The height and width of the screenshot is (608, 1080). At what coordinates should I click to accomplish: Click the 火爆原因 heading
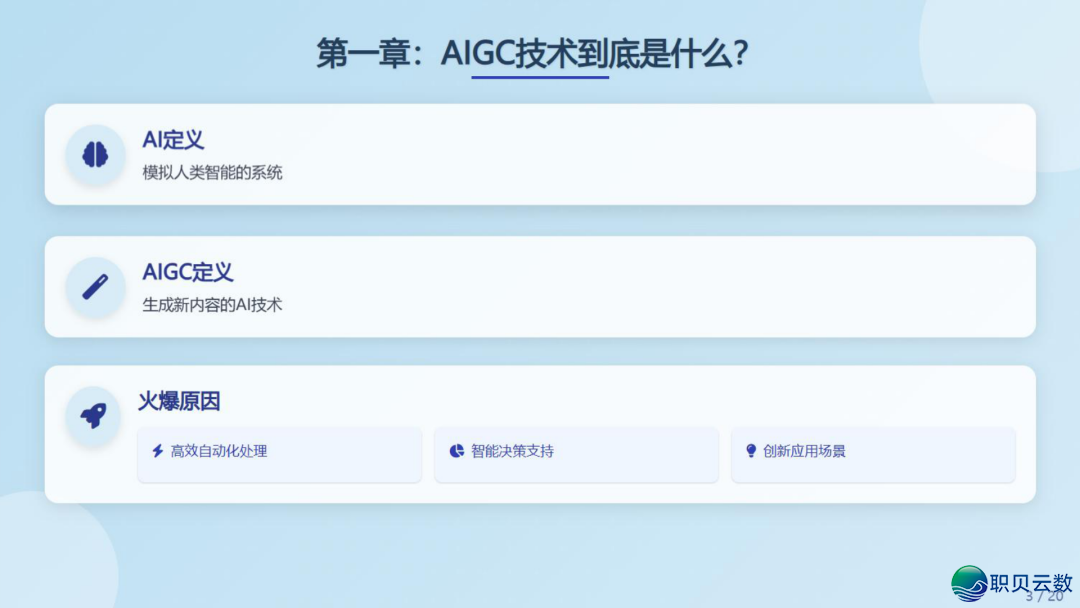tap(179, 401)
